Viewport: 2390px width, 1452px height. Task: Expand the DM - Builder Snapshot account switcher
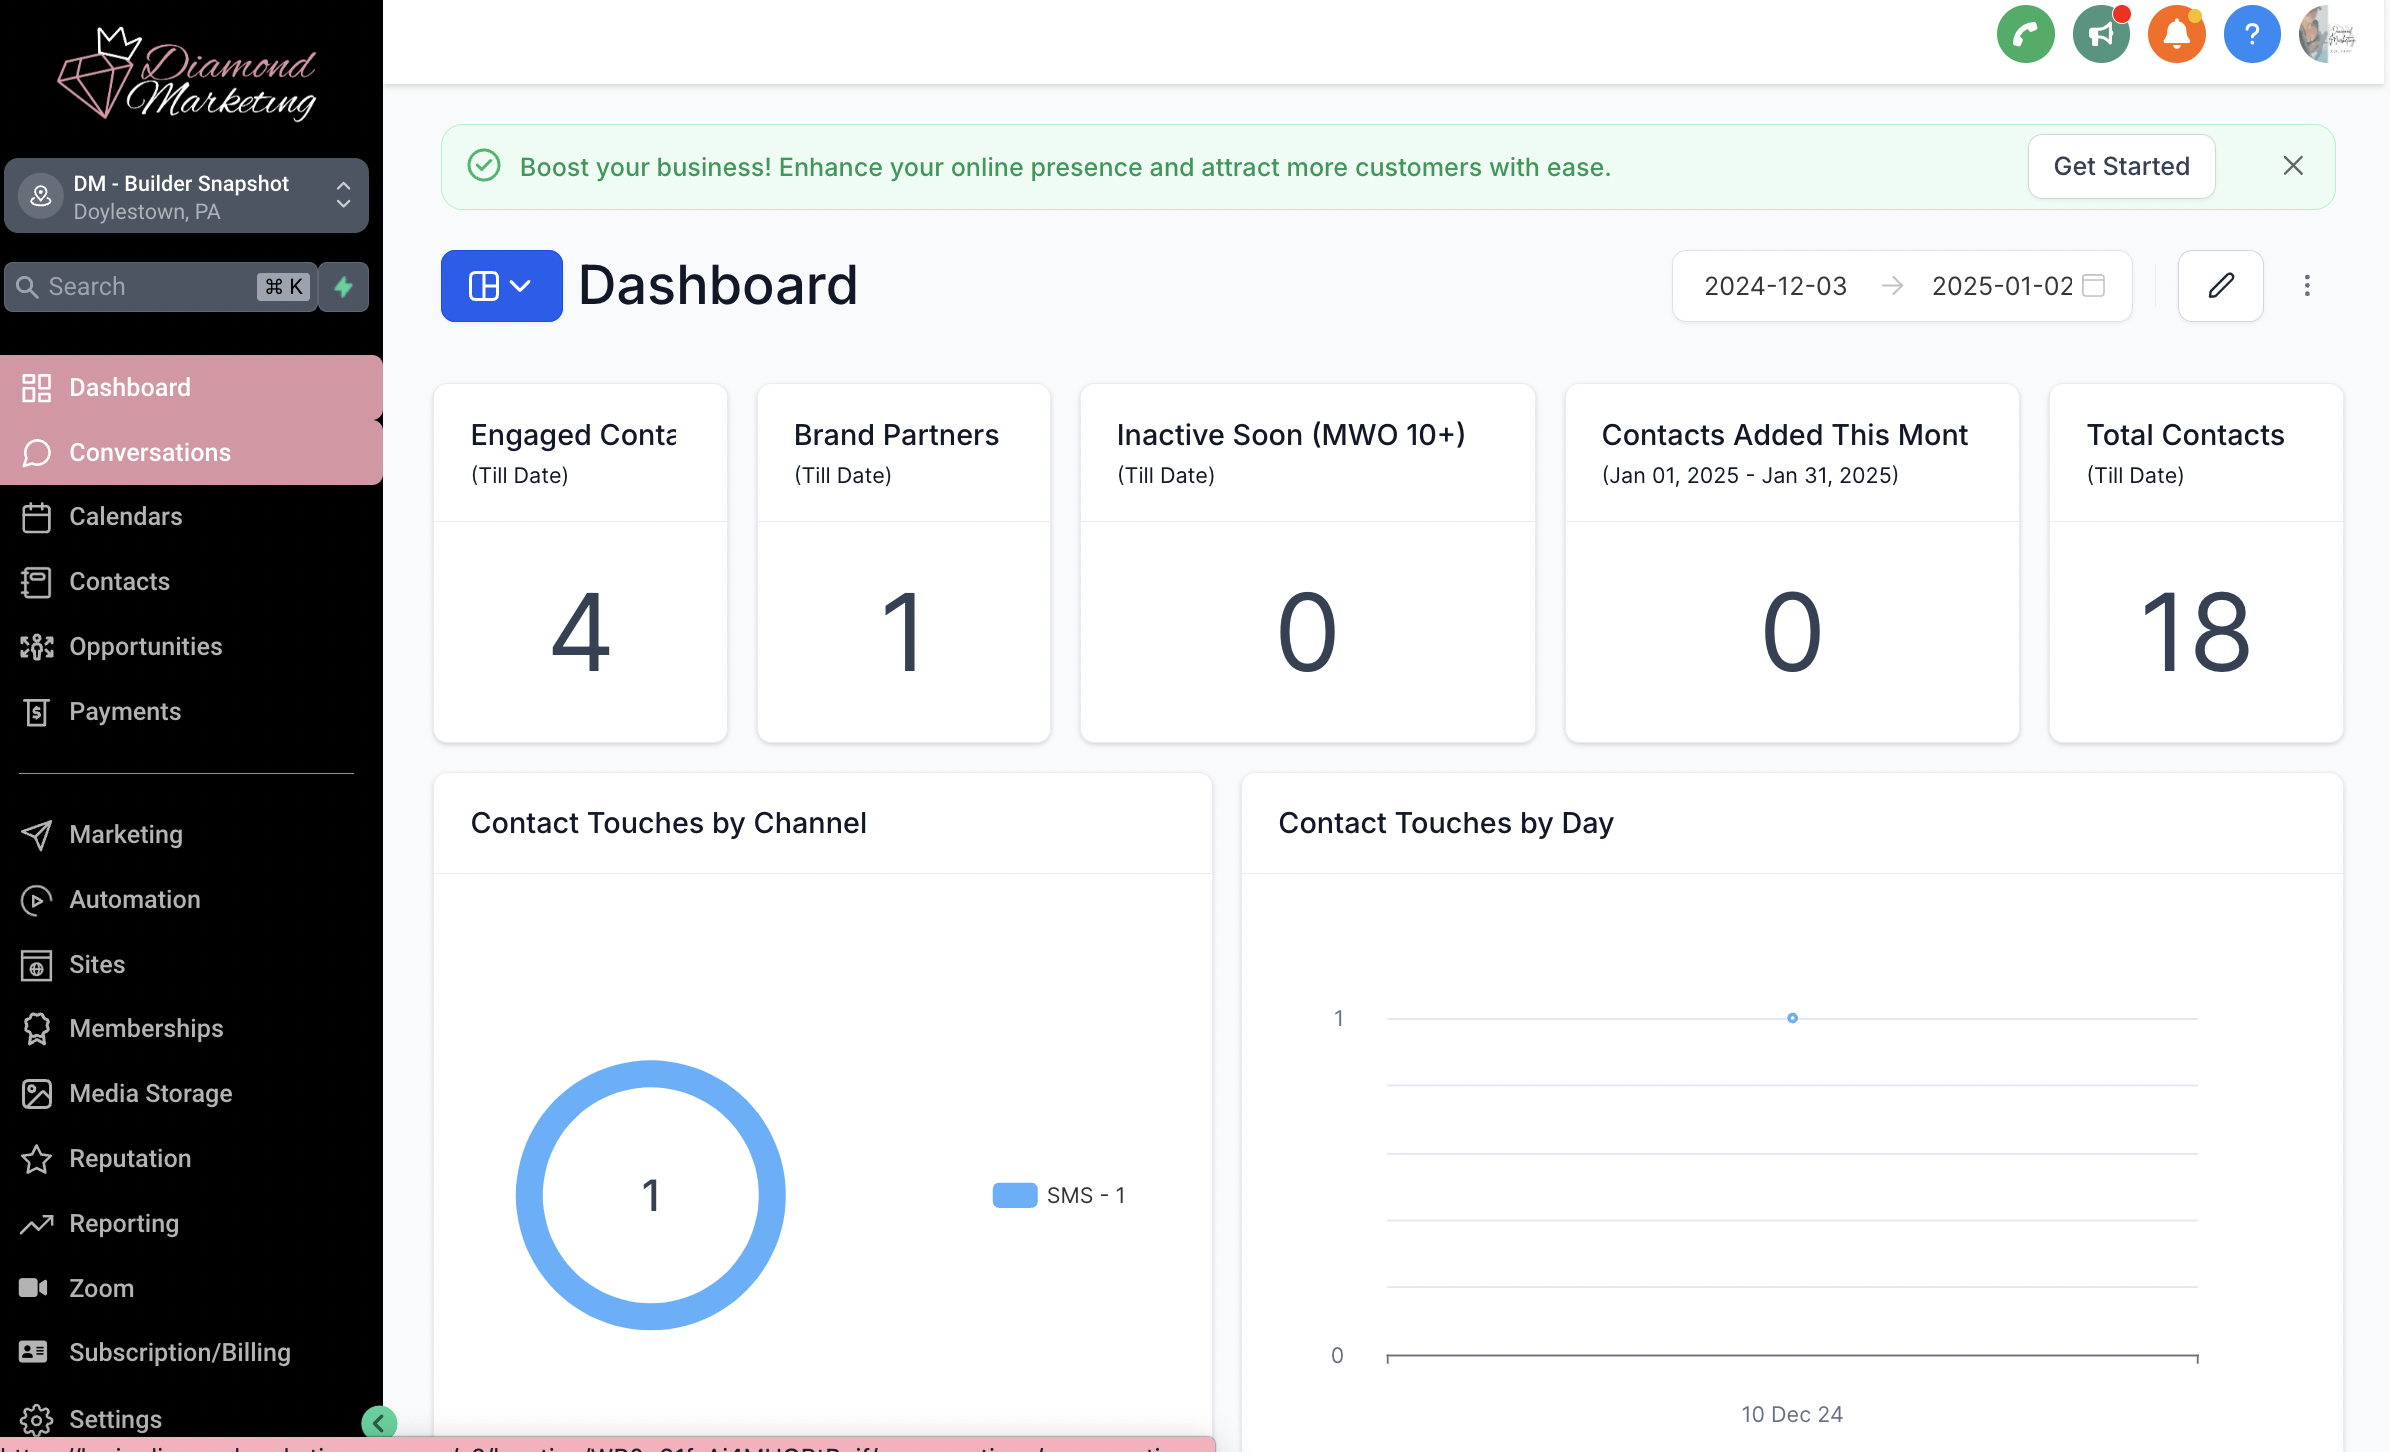point(187,196)
